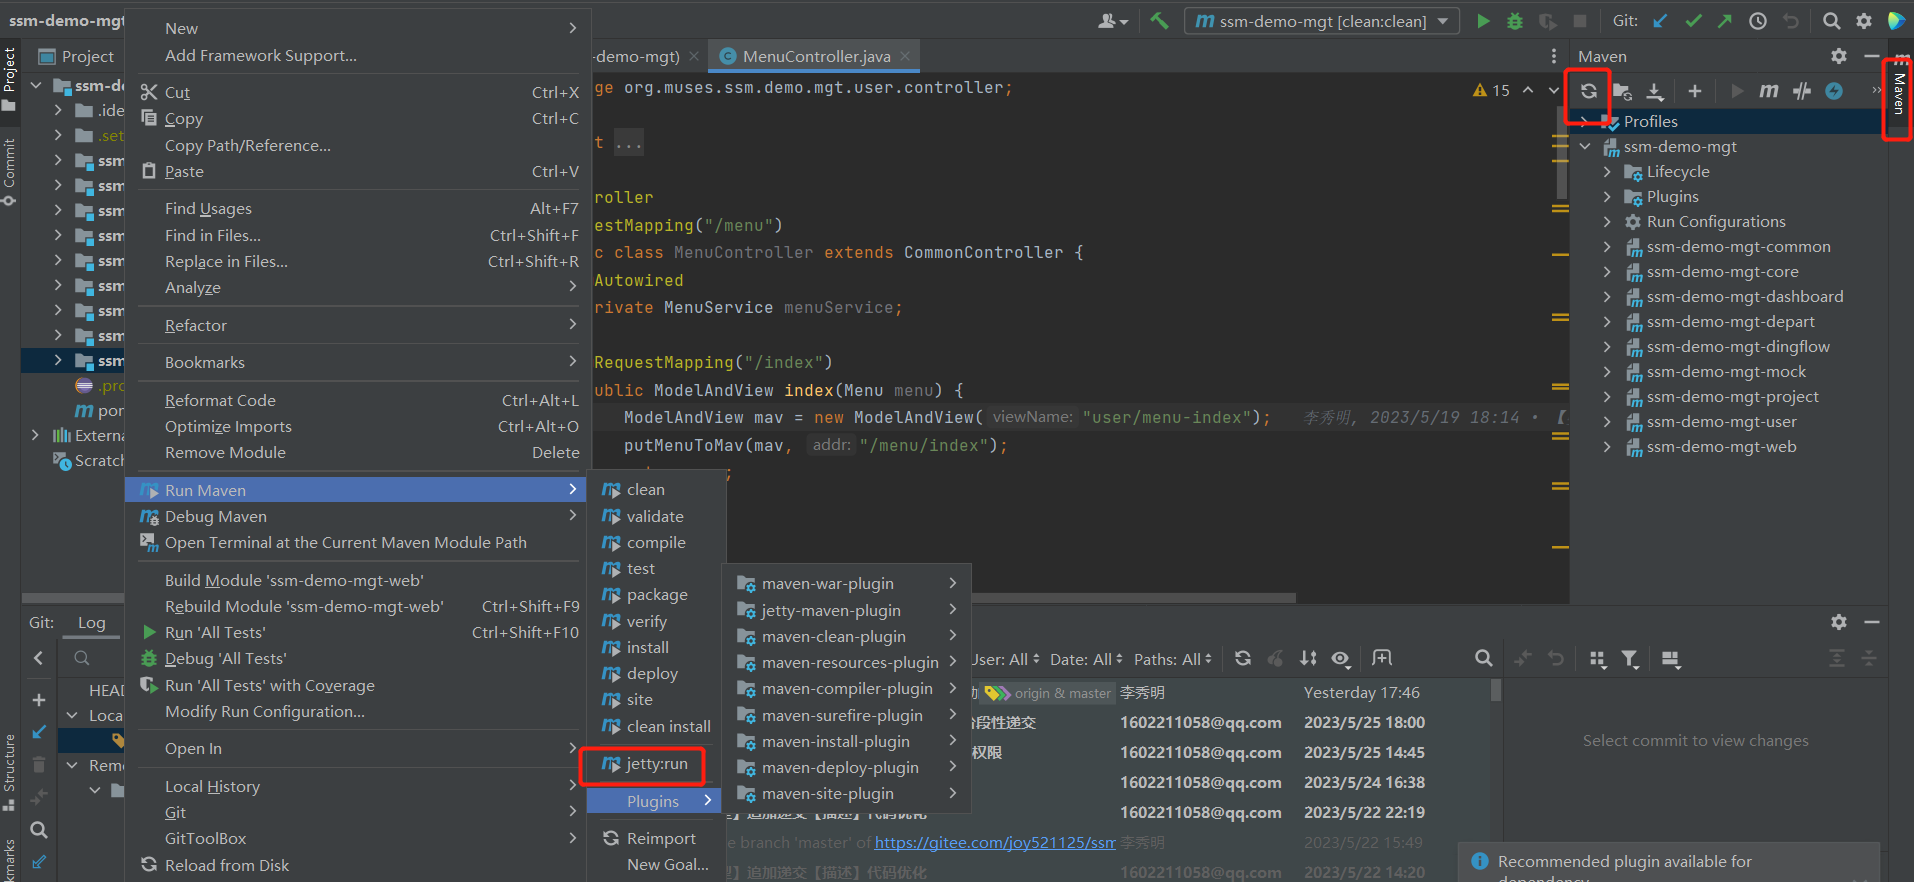Viewport: 1914px width, 882px height.
Task: Open the Paths: All filter dropdown
Action: click(1173, 660)
